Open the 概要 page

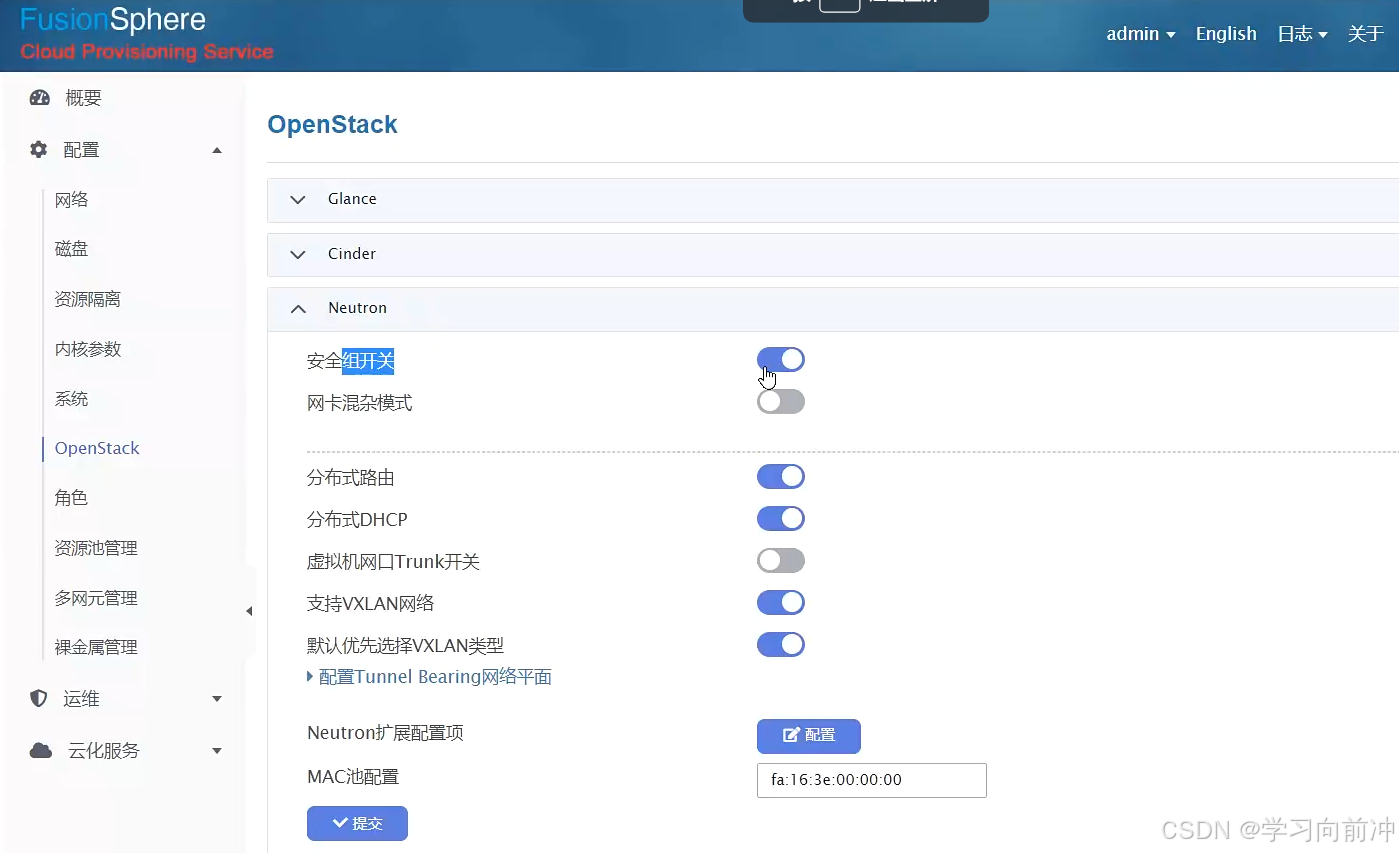tap(84, 98)
